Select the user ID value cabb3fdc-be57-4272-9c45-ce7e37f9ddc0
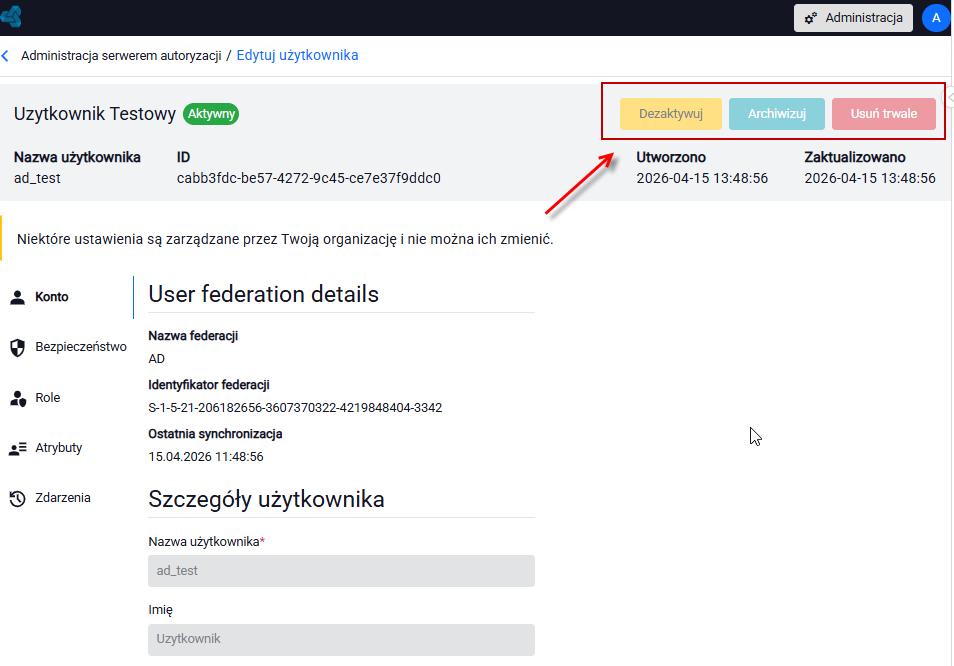This screenshot has width=954, height=666. pos(308,179)
